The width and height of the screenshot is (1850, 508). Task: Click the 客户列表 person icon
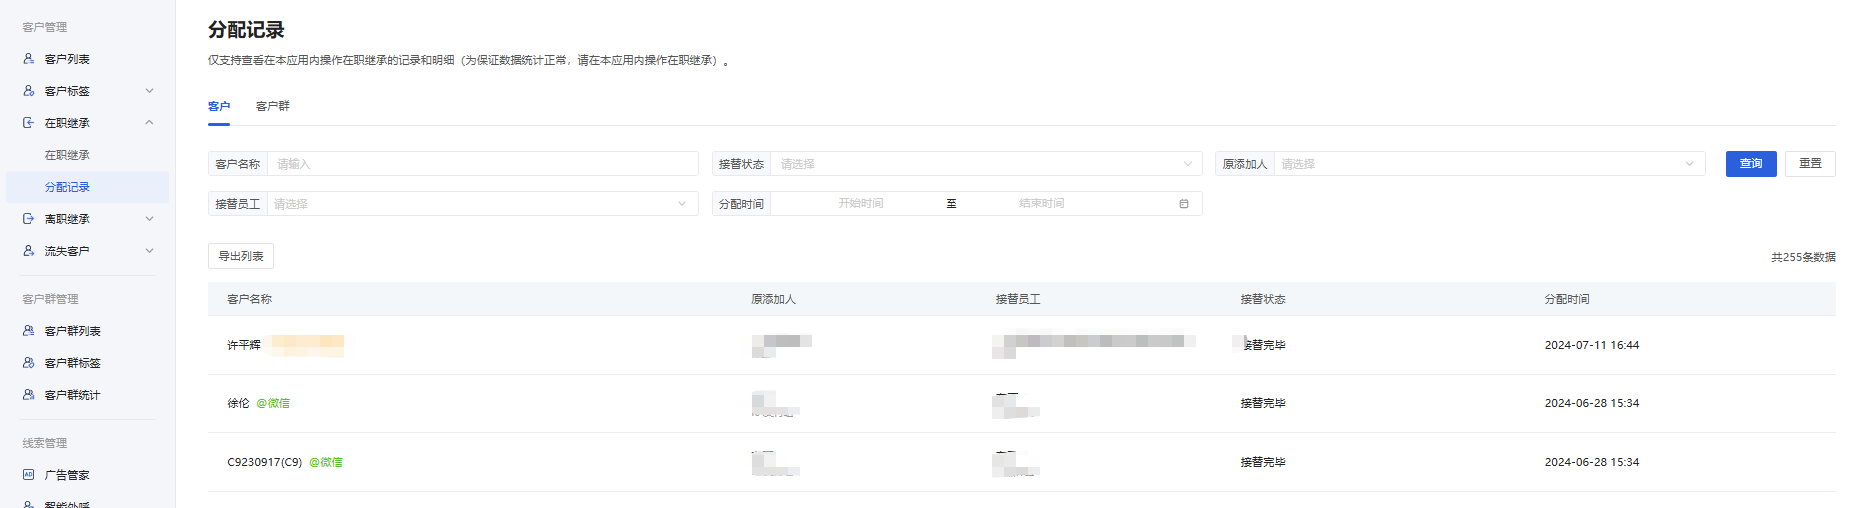[29, 59]
